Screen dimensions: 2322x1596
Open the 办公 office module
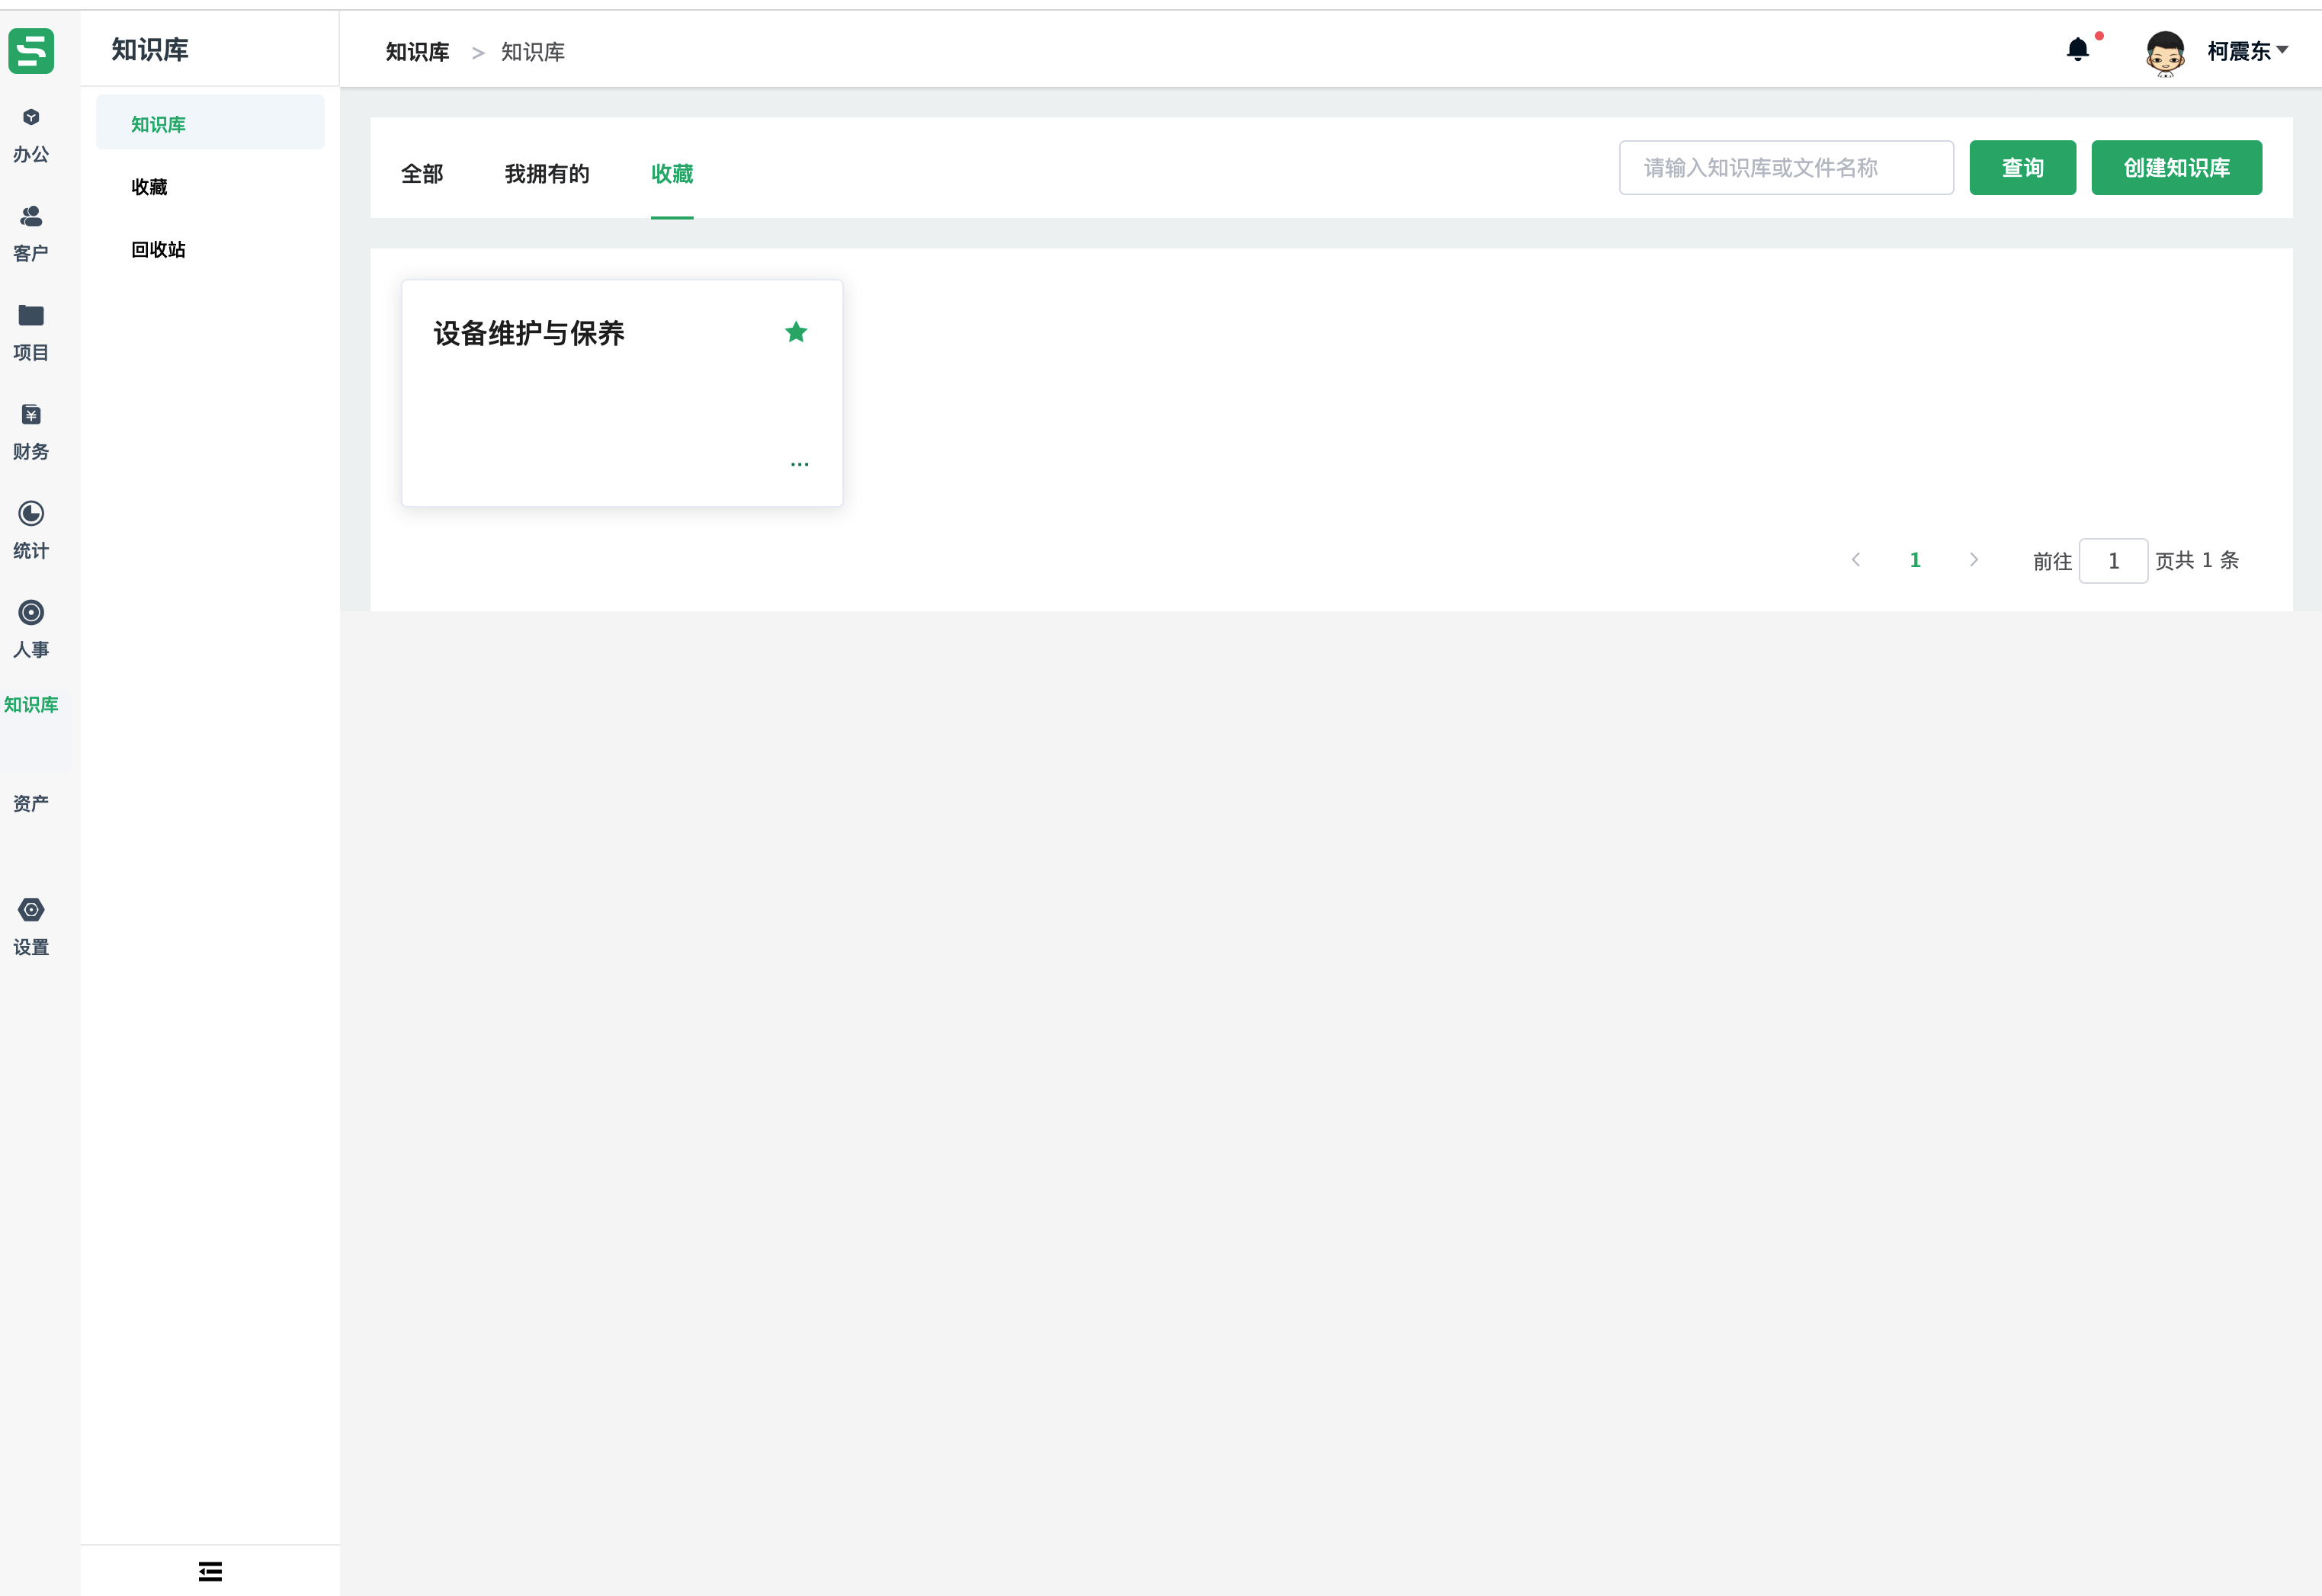[x=31, y=135]
